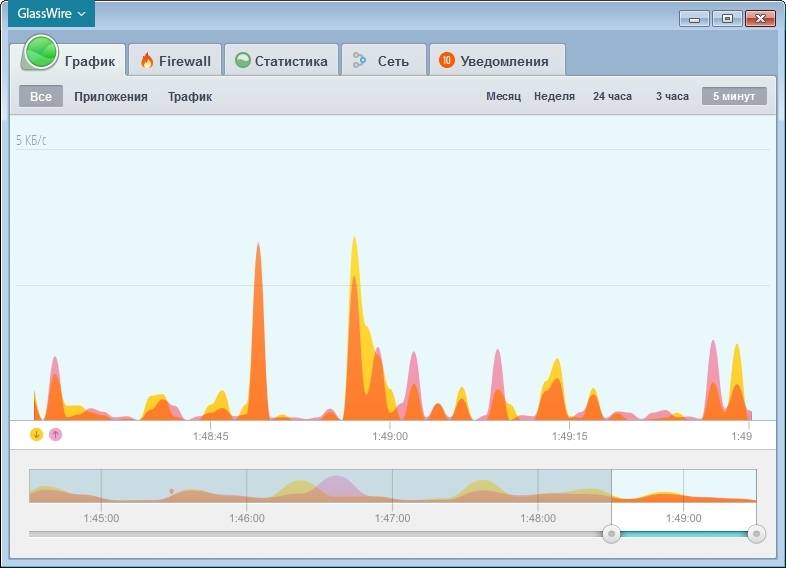Viewport: 786px width, 568px height.
Task: Click the orange notifications count badge
Action: (x=447, y=60)
